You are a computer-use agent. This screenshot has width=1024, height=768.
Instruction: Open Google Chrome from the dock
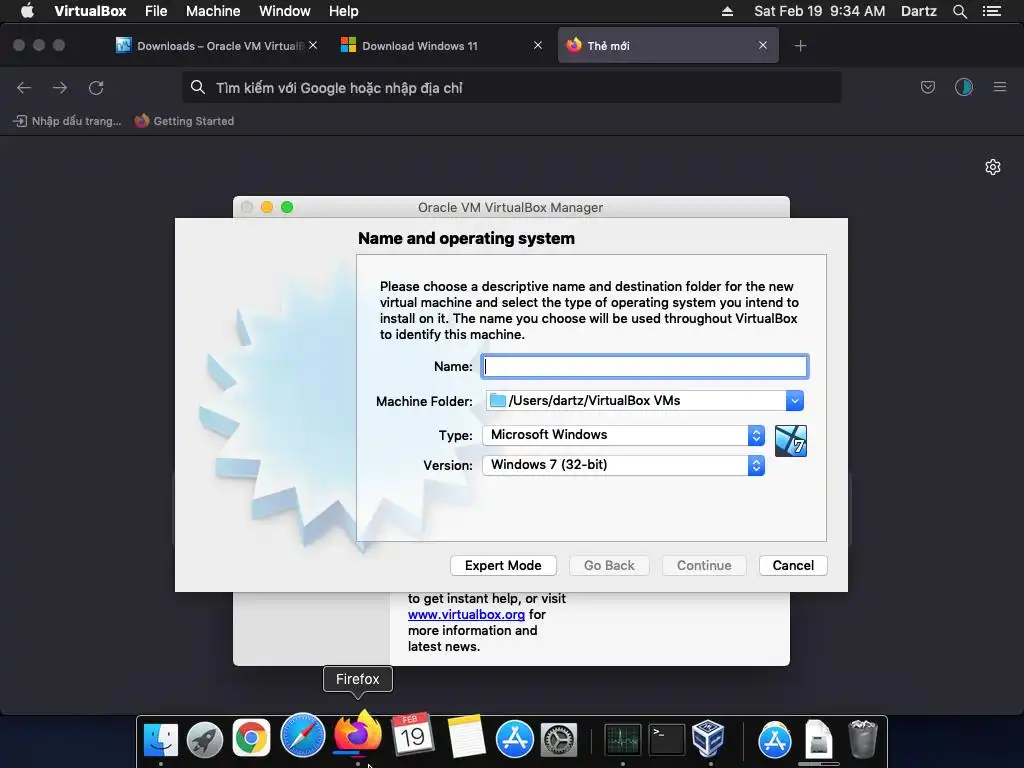click(251, 738)
